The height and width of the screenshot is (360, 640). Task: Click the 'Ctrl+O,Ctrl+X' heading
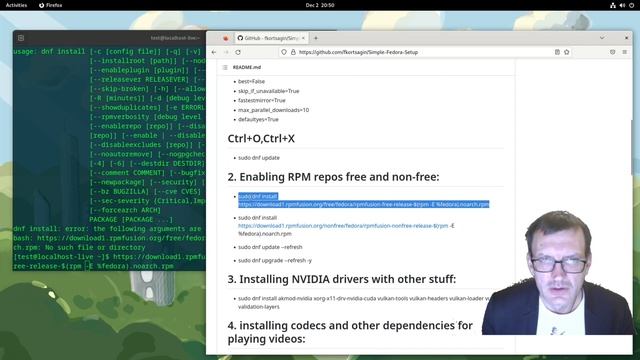[261, 138]
